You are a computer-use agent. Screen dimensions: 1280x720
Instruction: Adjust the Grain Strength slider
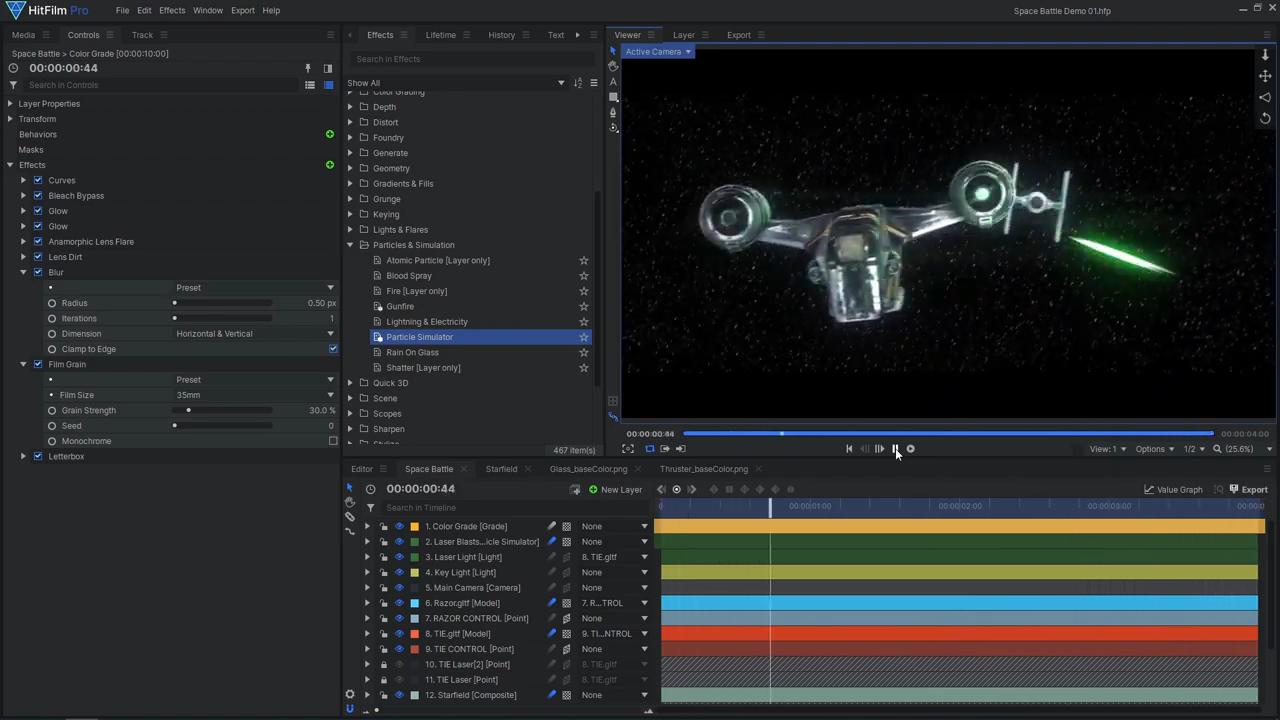coord(222,410)
